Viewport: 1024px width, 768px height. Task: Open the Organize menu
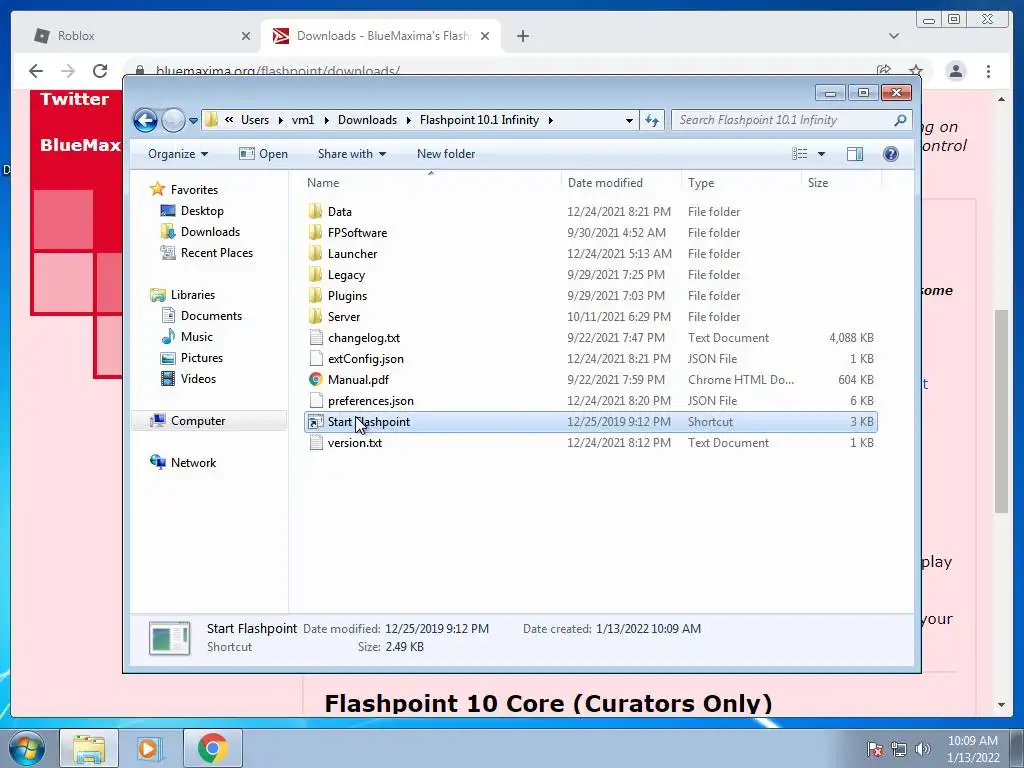(178, 154)
